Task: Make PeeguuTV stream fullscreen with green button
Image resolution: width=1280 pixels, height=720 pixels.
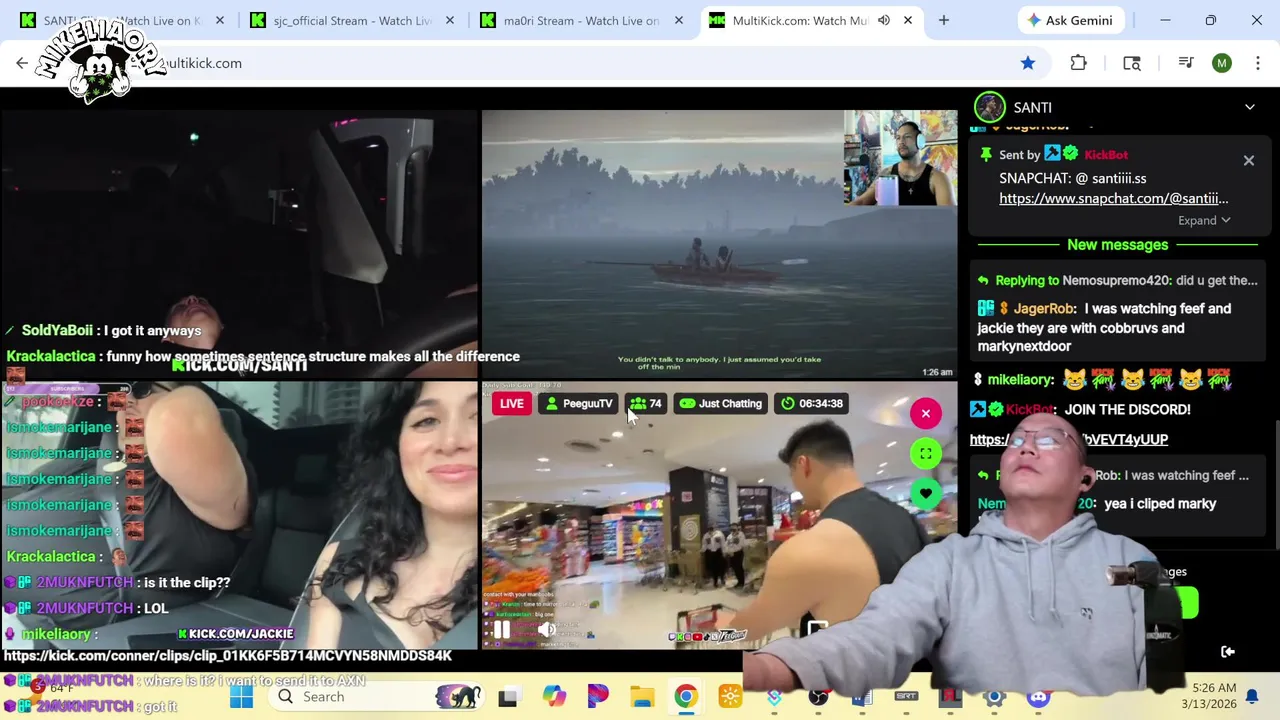Action: coord(926,454)
